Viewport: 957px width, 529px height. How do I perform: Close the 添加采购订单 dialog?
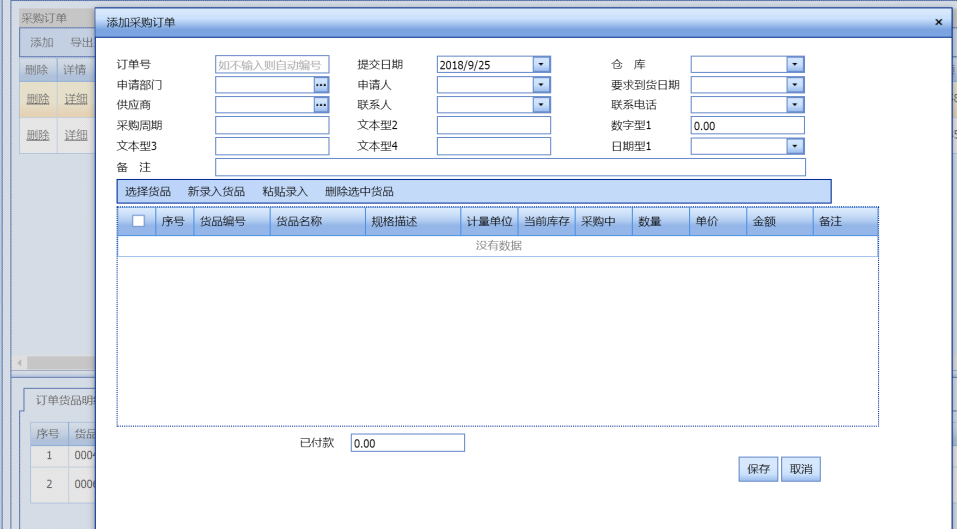[938, 21]
